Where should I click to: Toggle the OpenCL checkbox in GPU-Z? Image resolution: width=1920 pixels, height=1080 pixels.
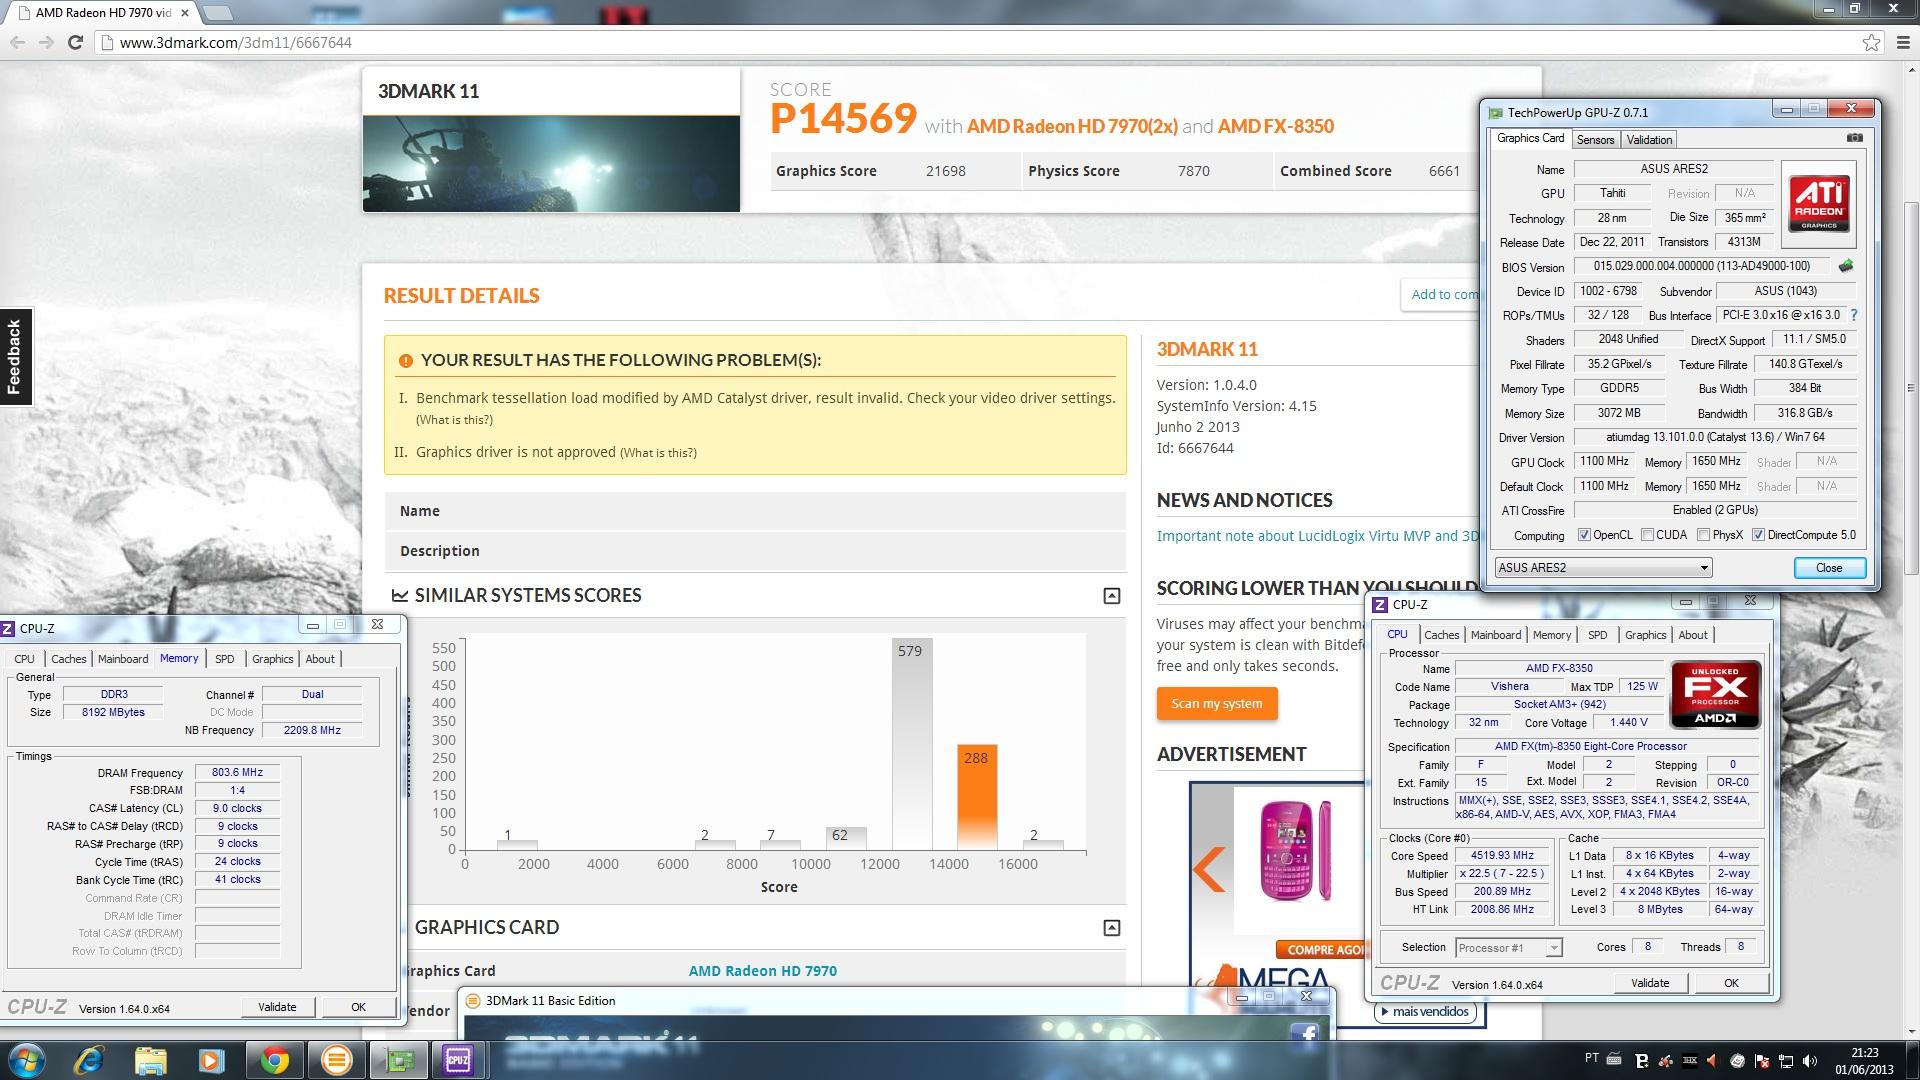tap(1584, 535)
